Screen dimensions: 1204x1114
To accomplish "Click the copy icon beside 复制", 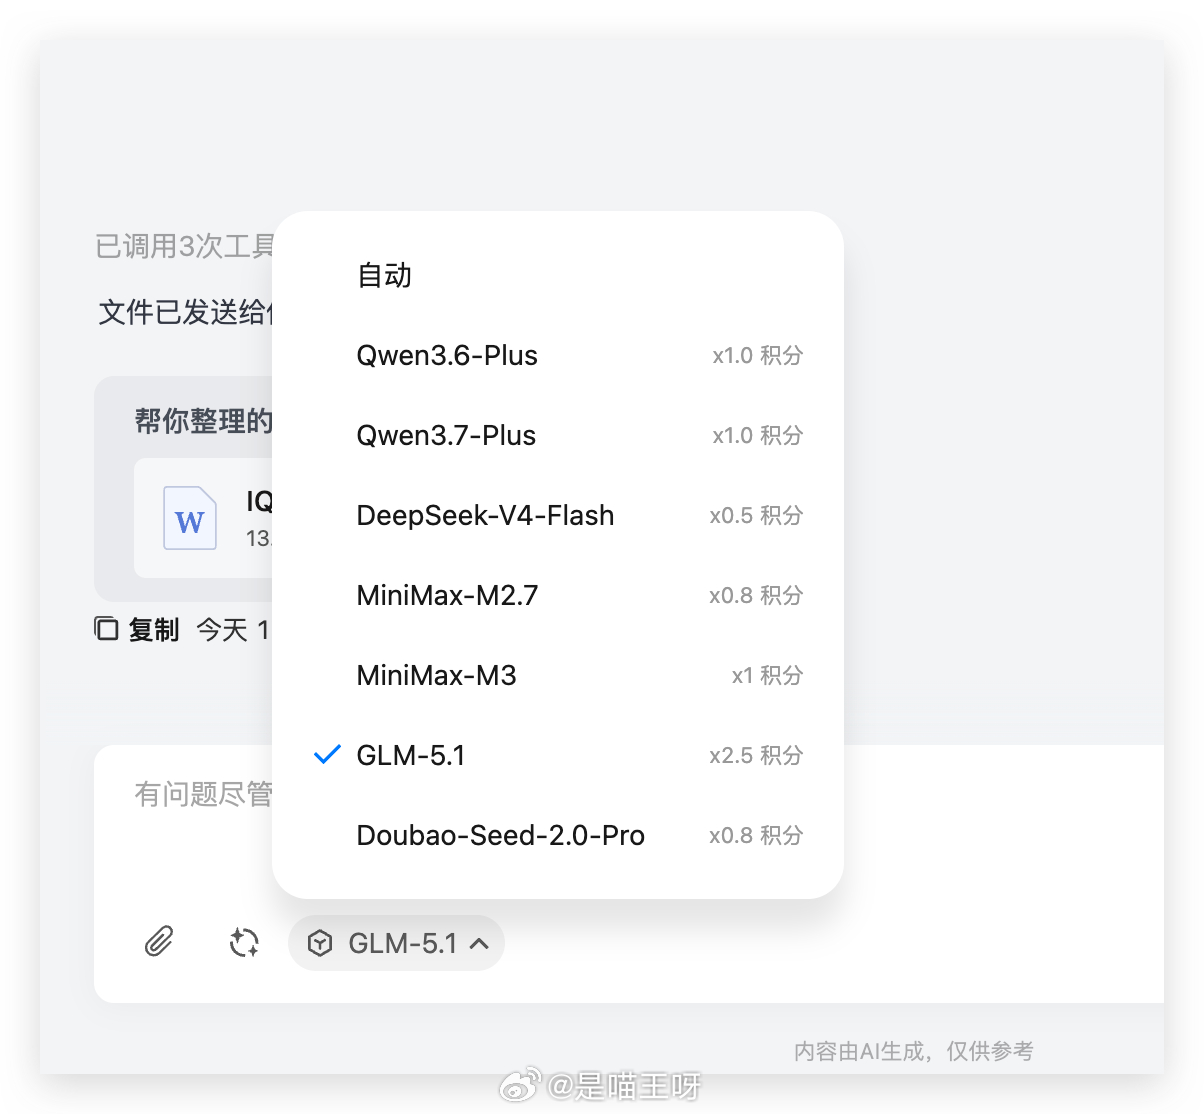I will (107, 629).
